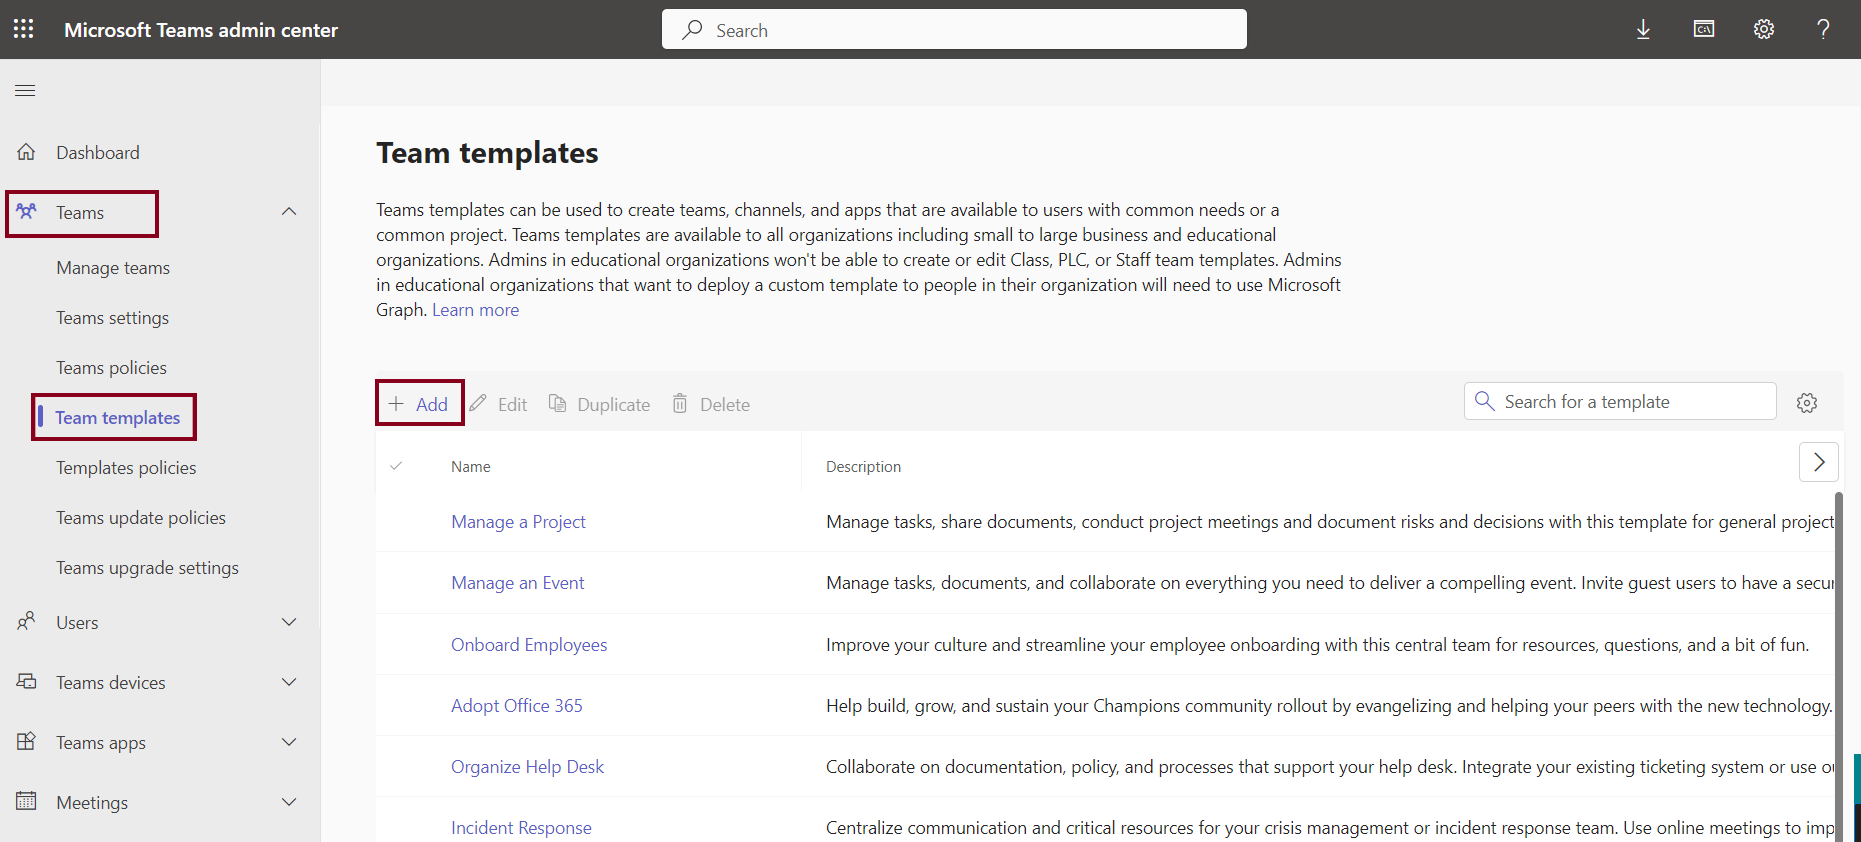Viewport: 1861px width, 842px height.
Task: Expand the Meetings section
Action: coord(289,802)
